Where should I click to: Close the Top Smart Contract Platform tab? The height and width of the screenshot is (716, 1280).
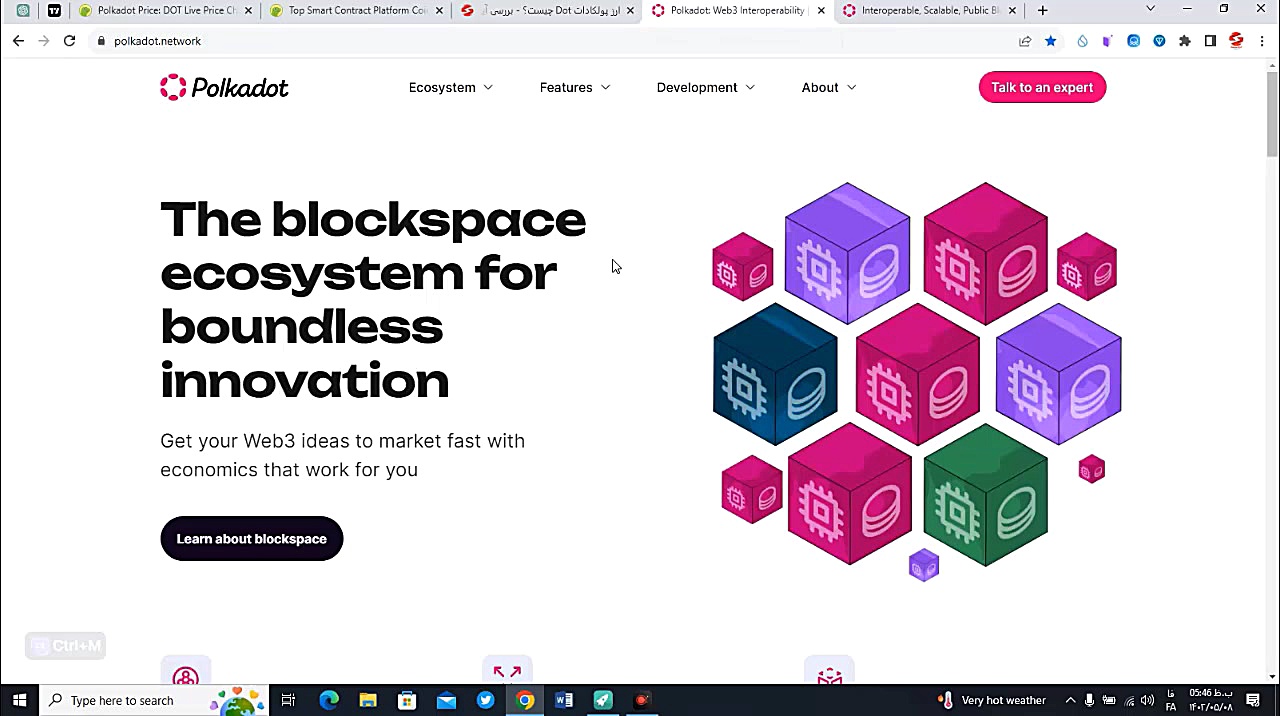[x=439, y=10]
